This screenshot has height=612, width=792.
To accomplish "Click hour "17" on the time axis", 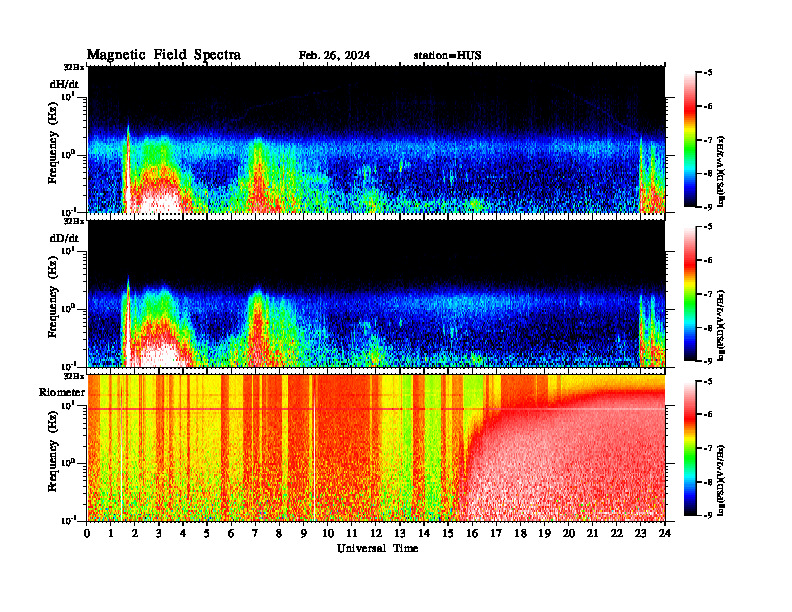I will pyautogui.click(x=496, y=534).
